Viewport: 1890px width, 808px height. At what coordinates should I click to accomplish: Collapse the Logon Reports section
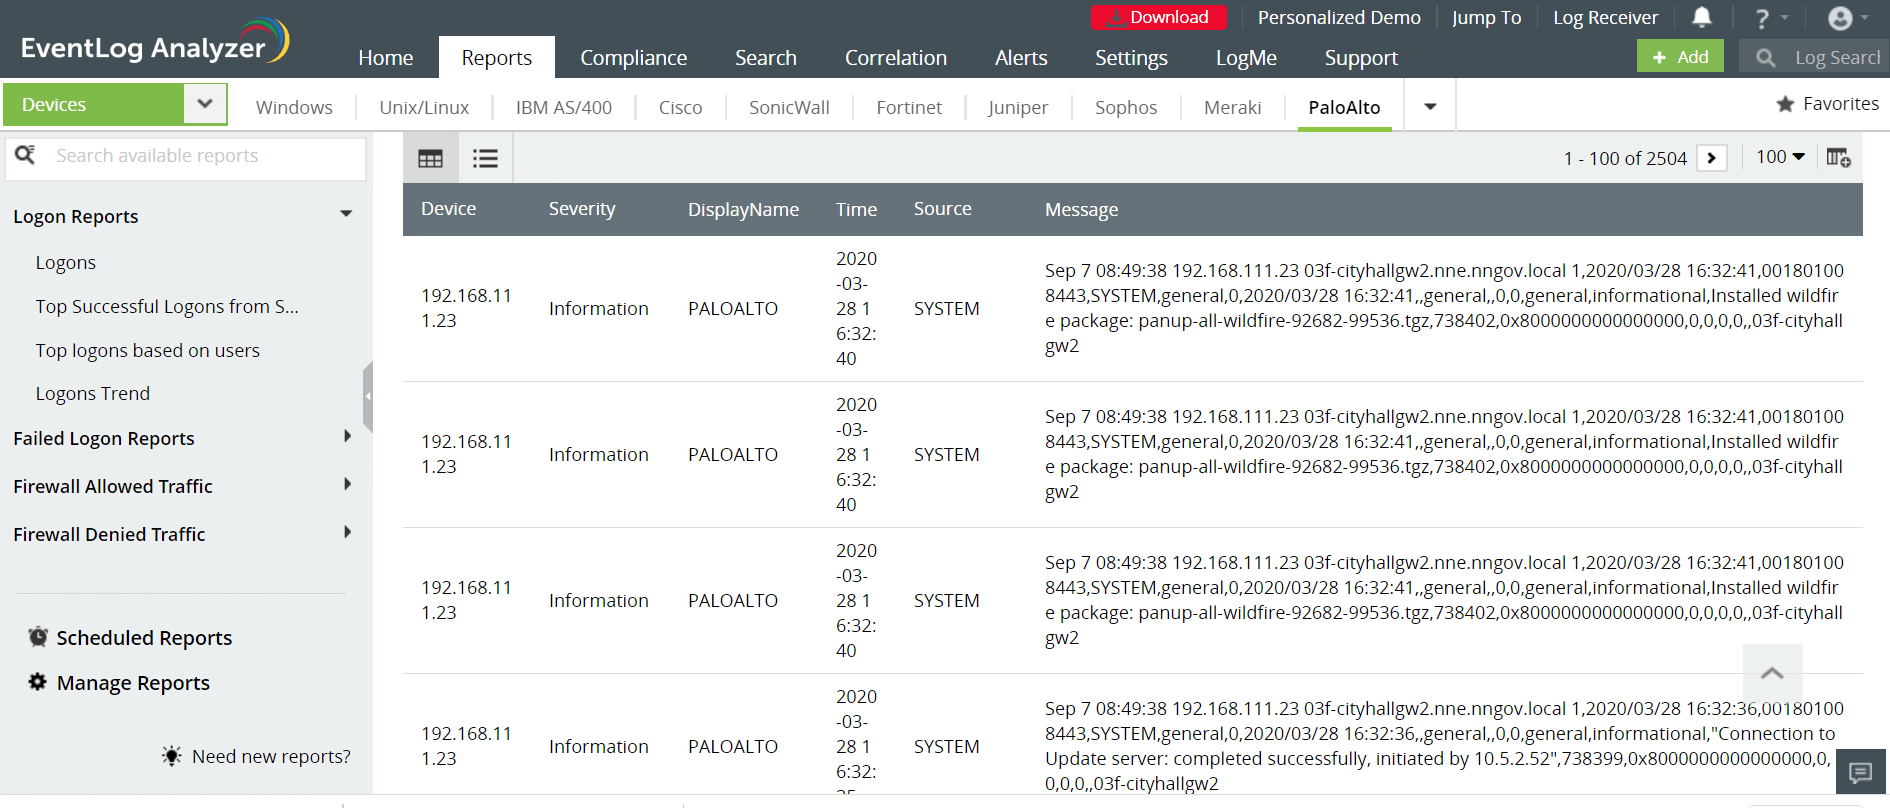[x=346, y=214]
